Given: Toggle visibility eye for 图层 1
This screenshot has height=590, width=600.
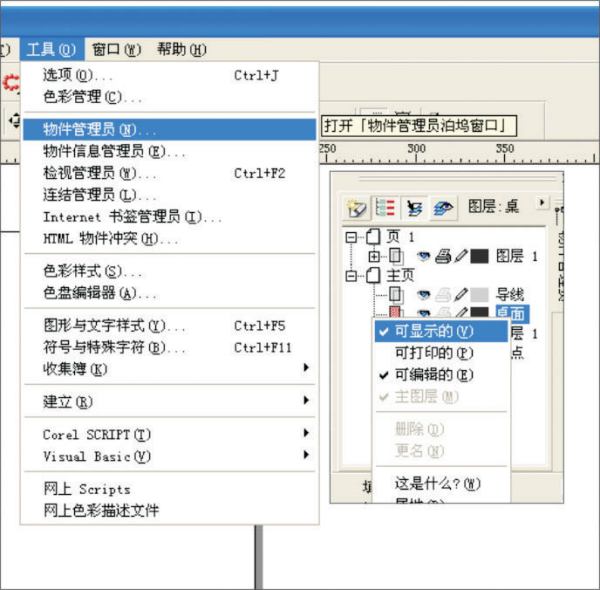Looking at the screenshot, I should pyautogui.click(x=423, y=256).
